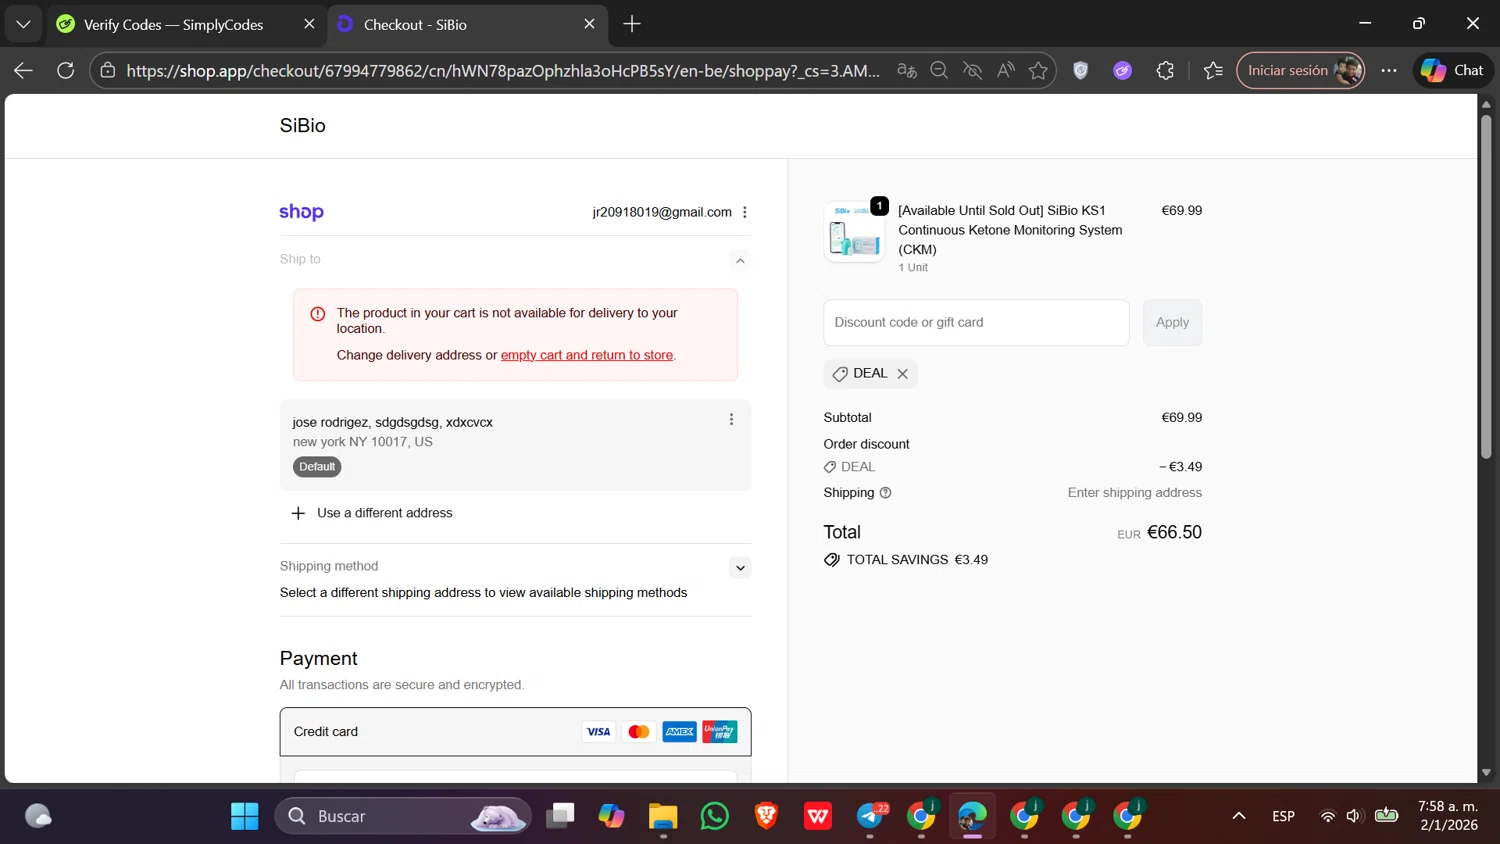Open account options next to email
Screen dimensions: 1500x844
(x=745, y=212)
